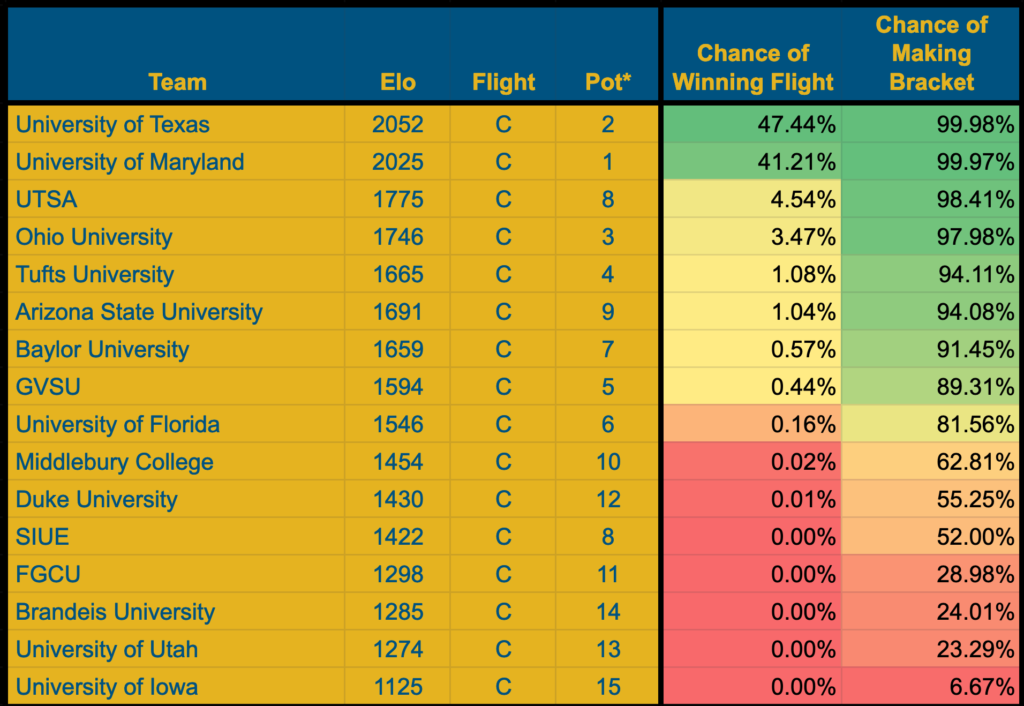Click the Flight column header

503,82
